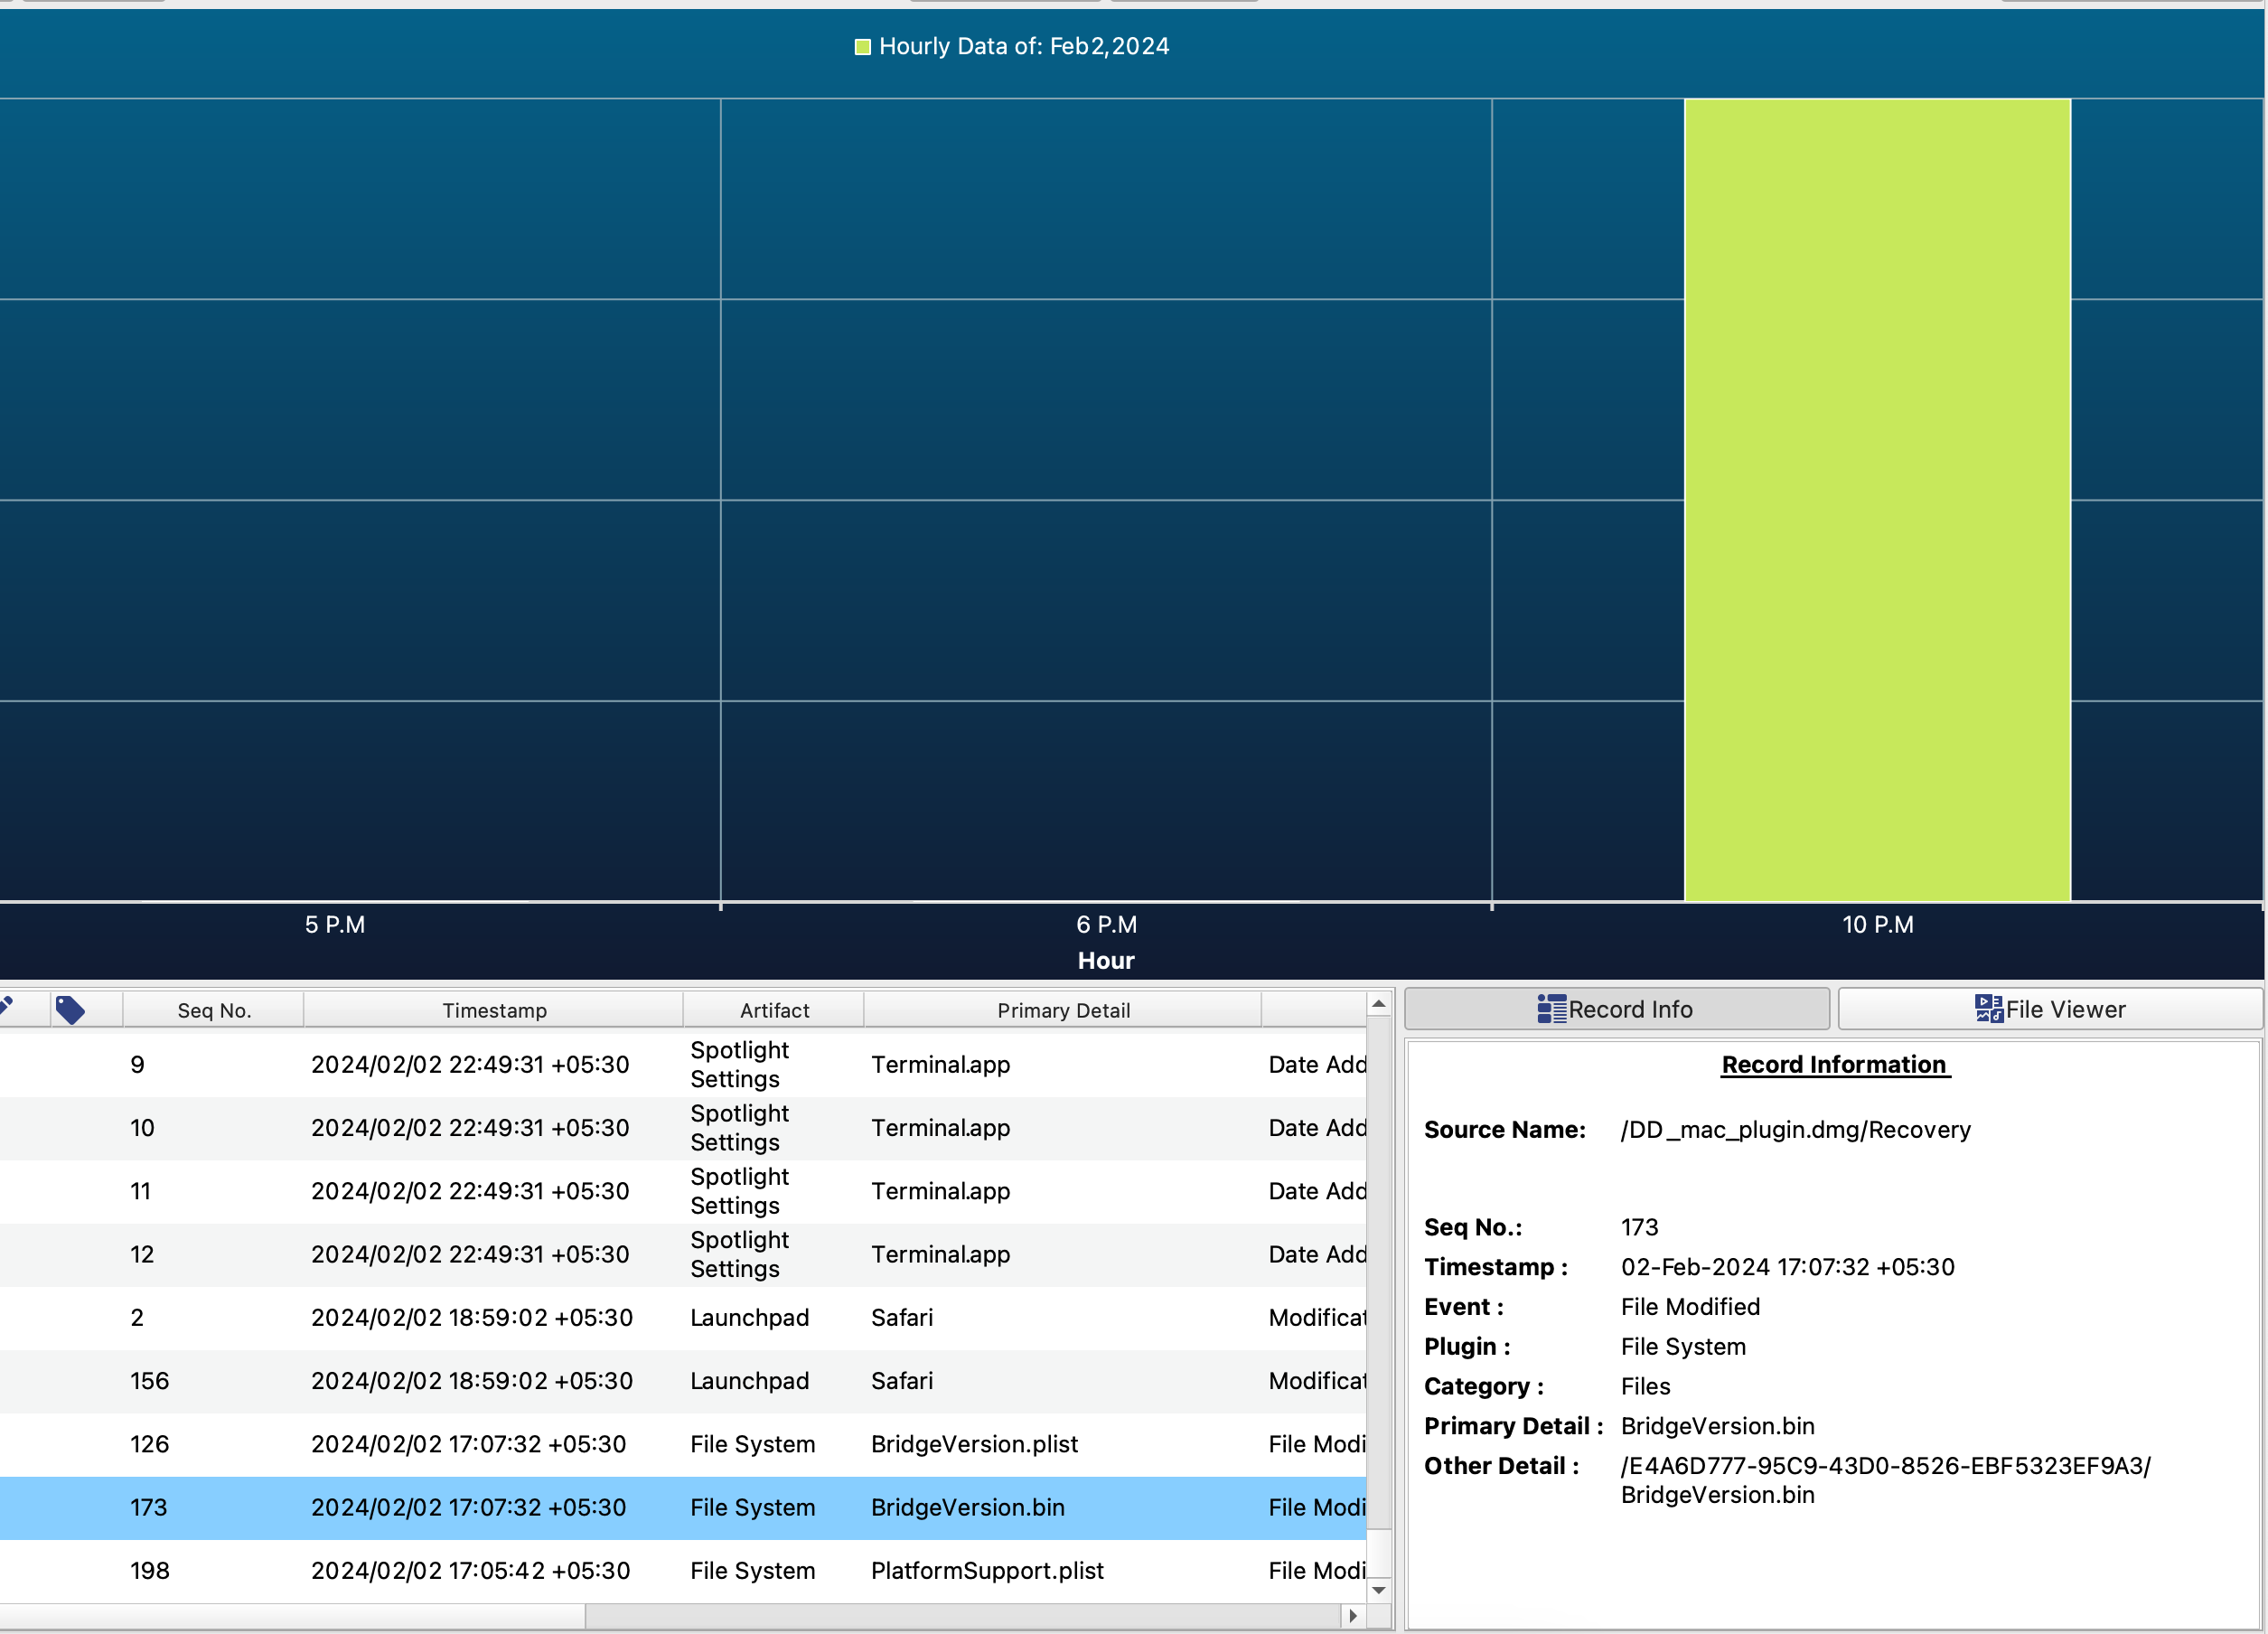Screen dimensions: 2268x1634
Task: Click the 'Hourly Data of: Feb2,2024' legend label
Action: coord(1024,46)
